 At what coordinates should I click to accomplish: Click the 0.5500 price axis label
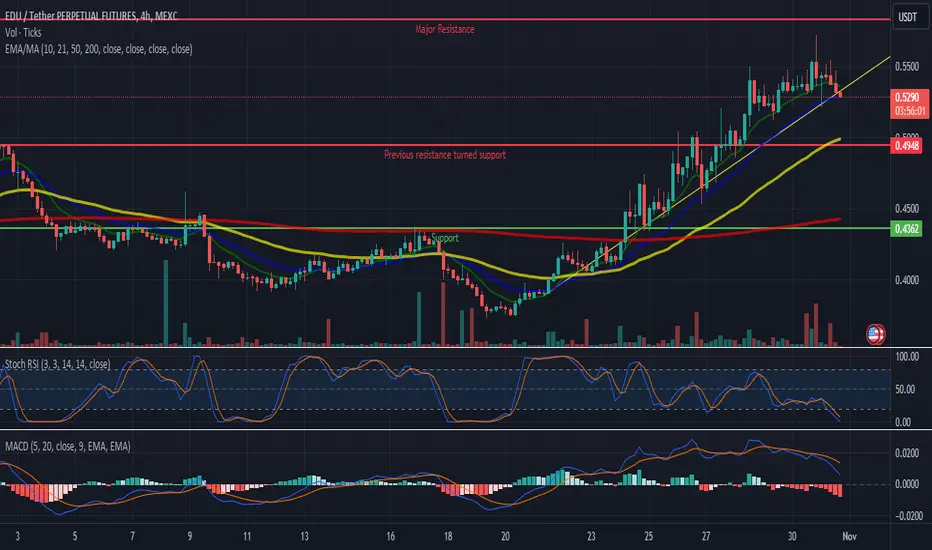tap(907, 67)
